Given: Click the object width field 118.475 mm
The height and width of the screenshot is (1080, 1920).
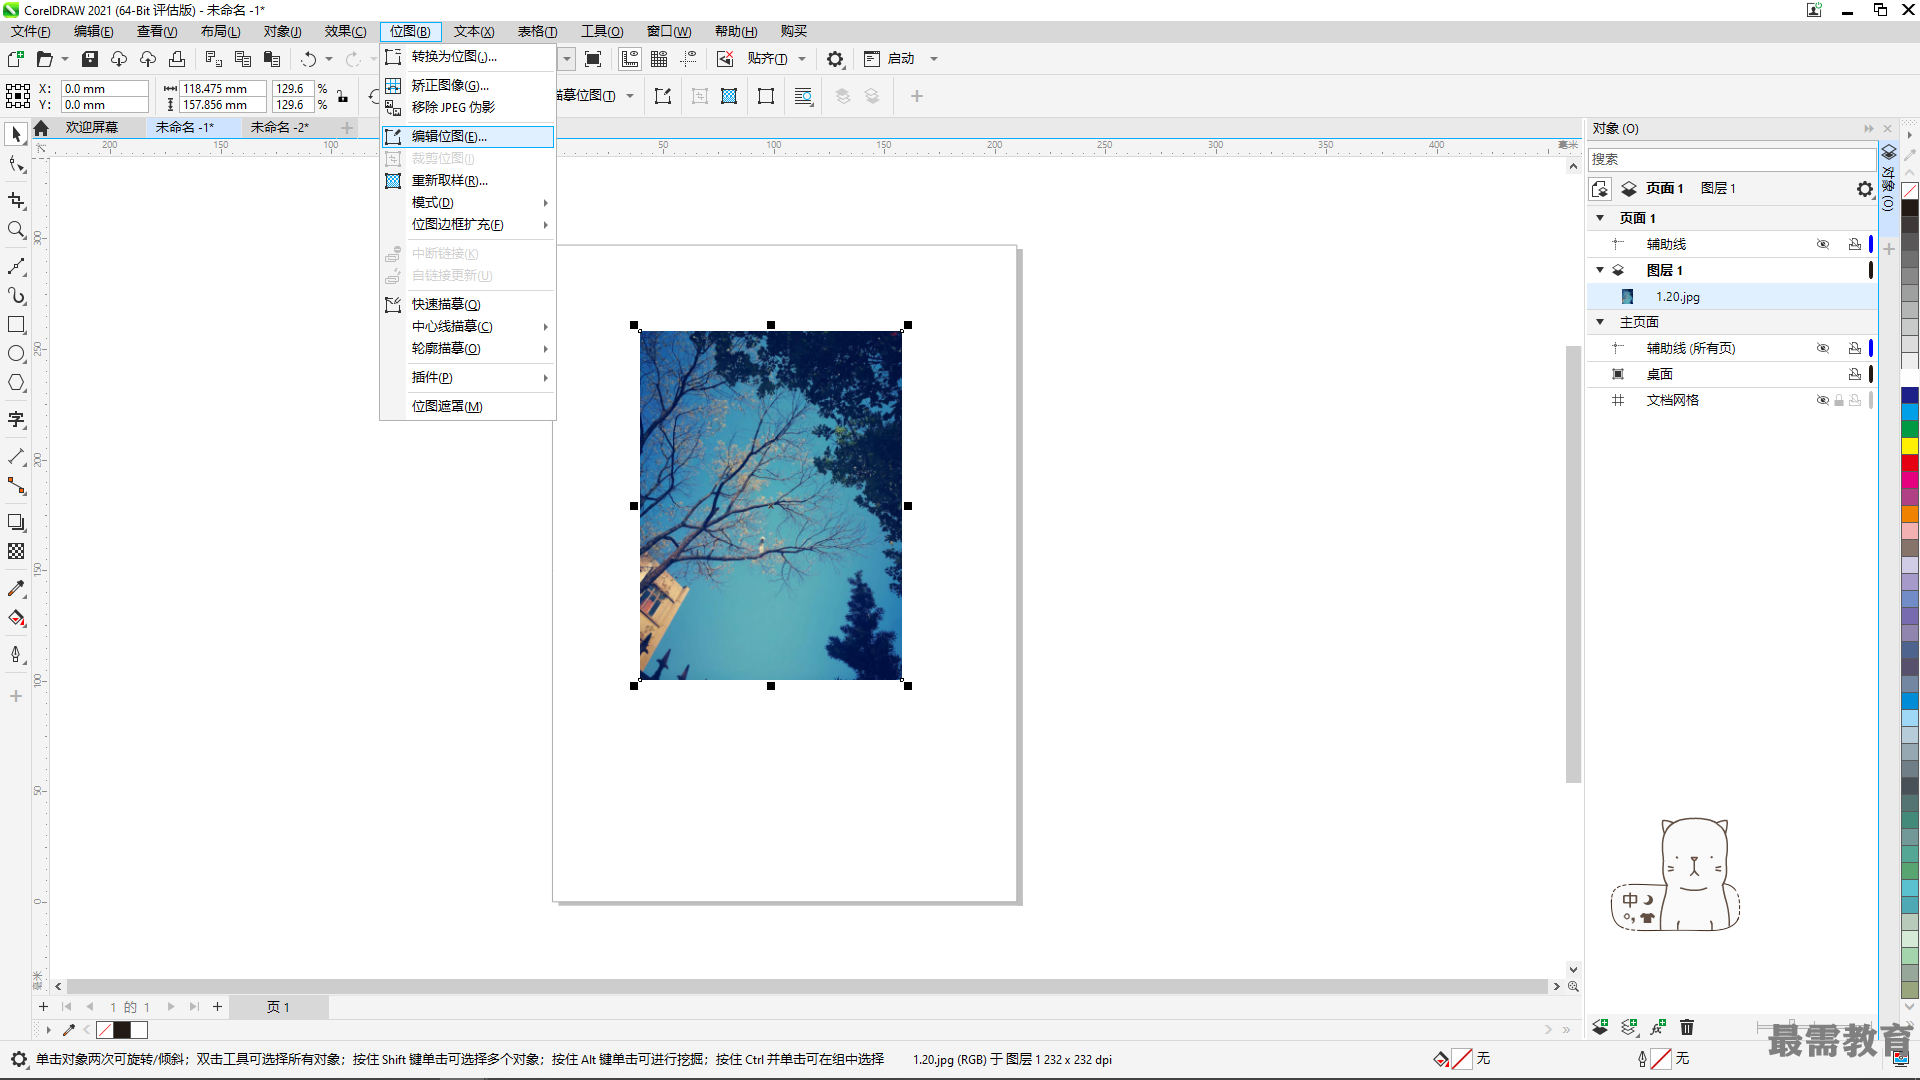Looking at the screenshot, I should (x=222, y=88).
